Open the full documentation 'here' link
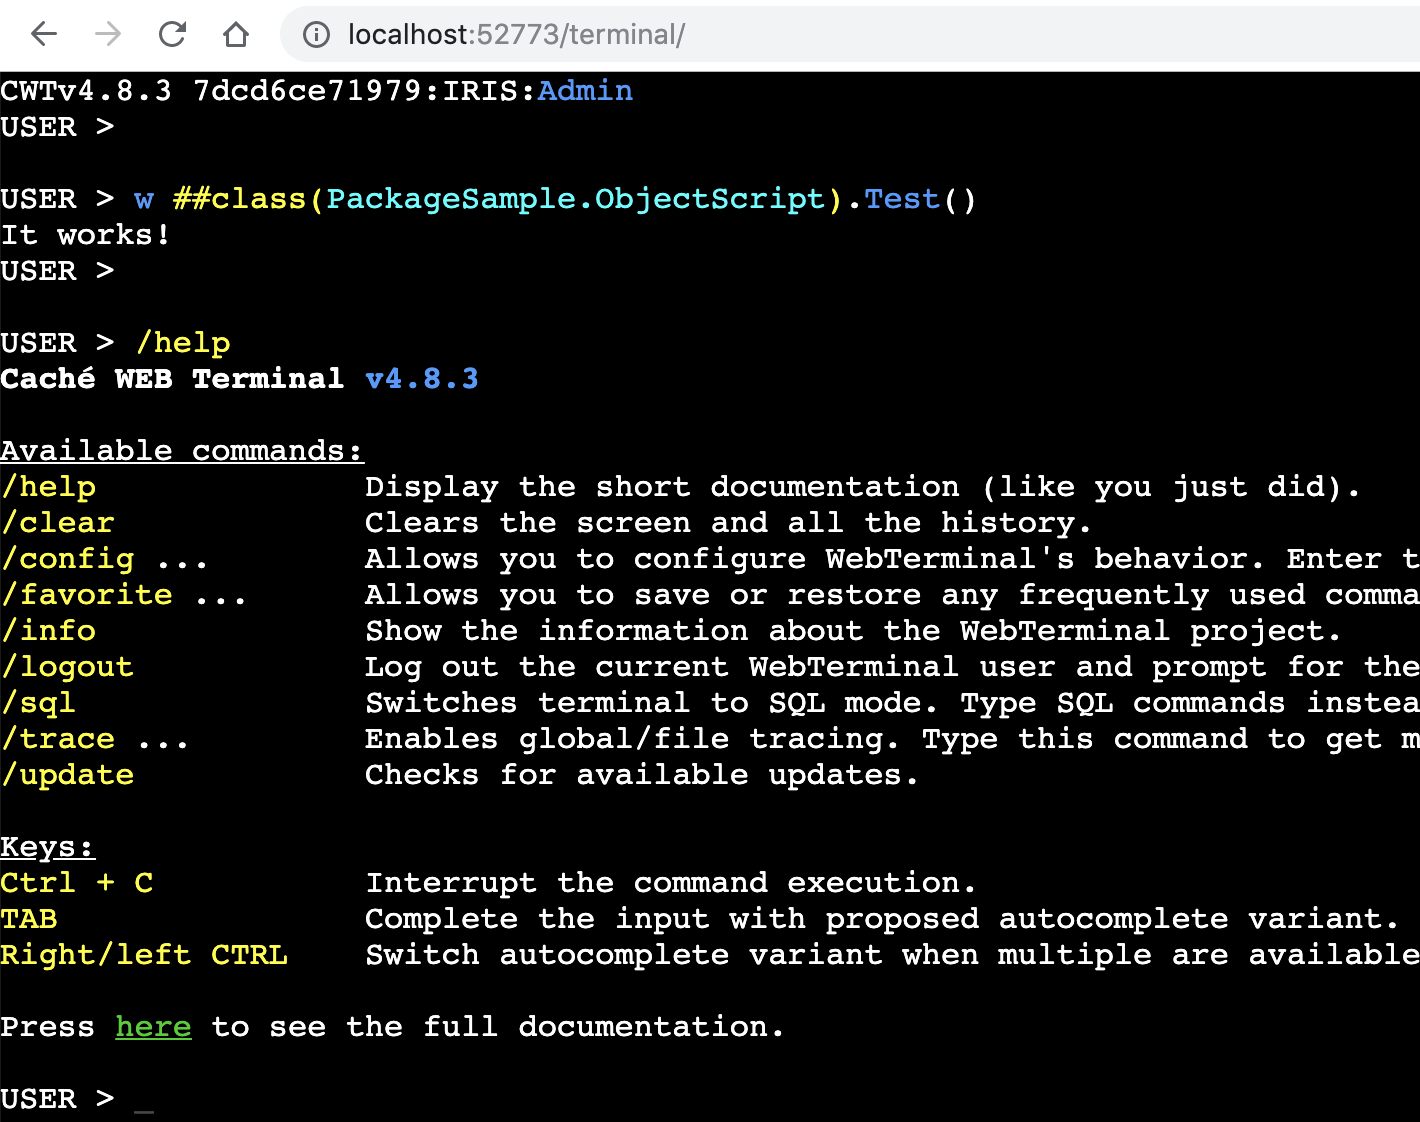Image resolution: width=1420 pixels, height=1122 pixels. (153, 1027)
